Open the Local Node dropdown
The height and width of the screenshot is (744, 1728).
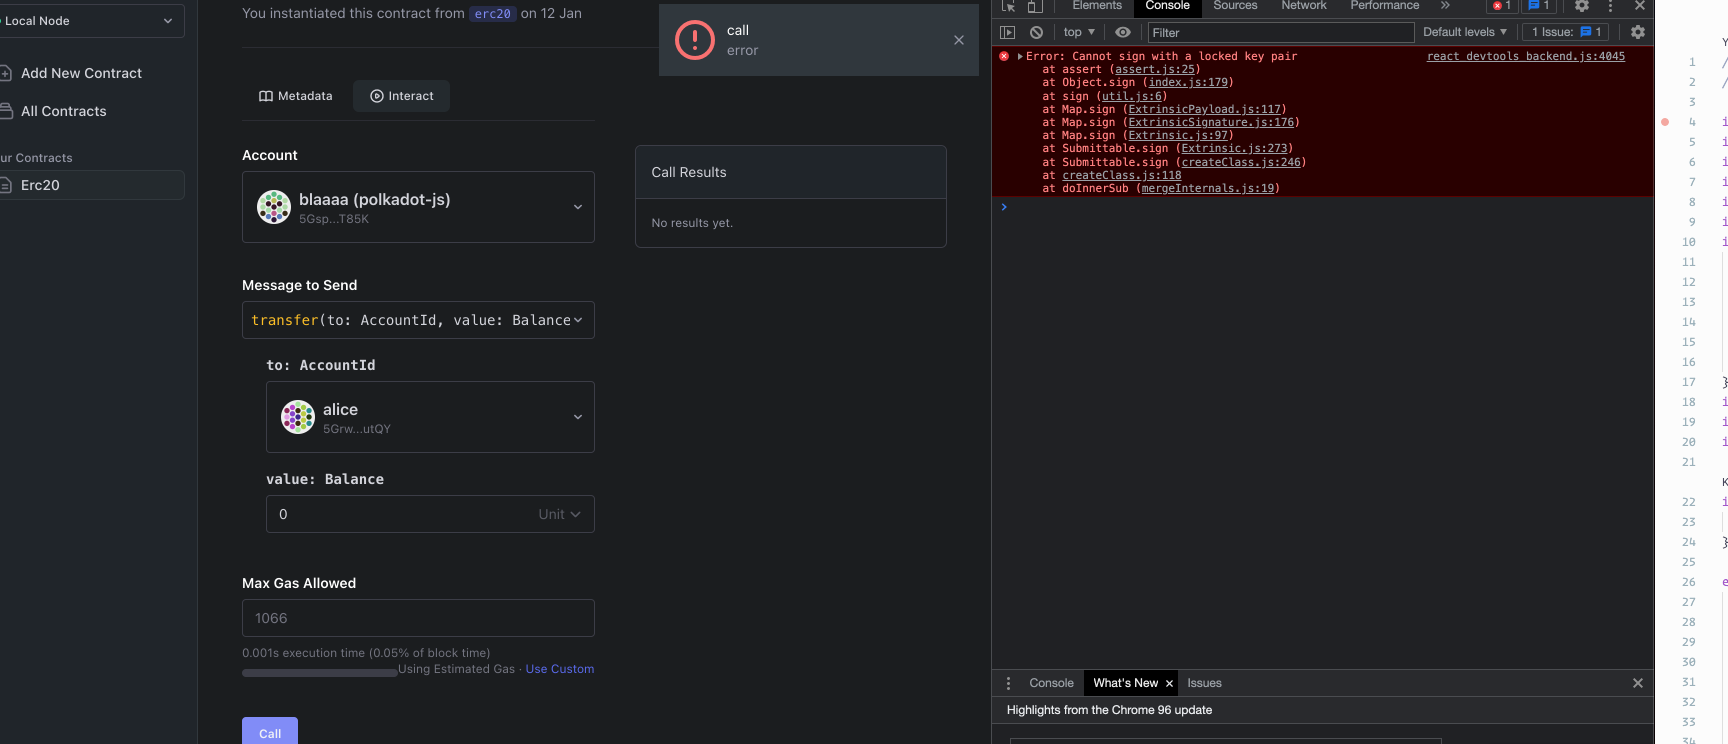click(90, 21)
